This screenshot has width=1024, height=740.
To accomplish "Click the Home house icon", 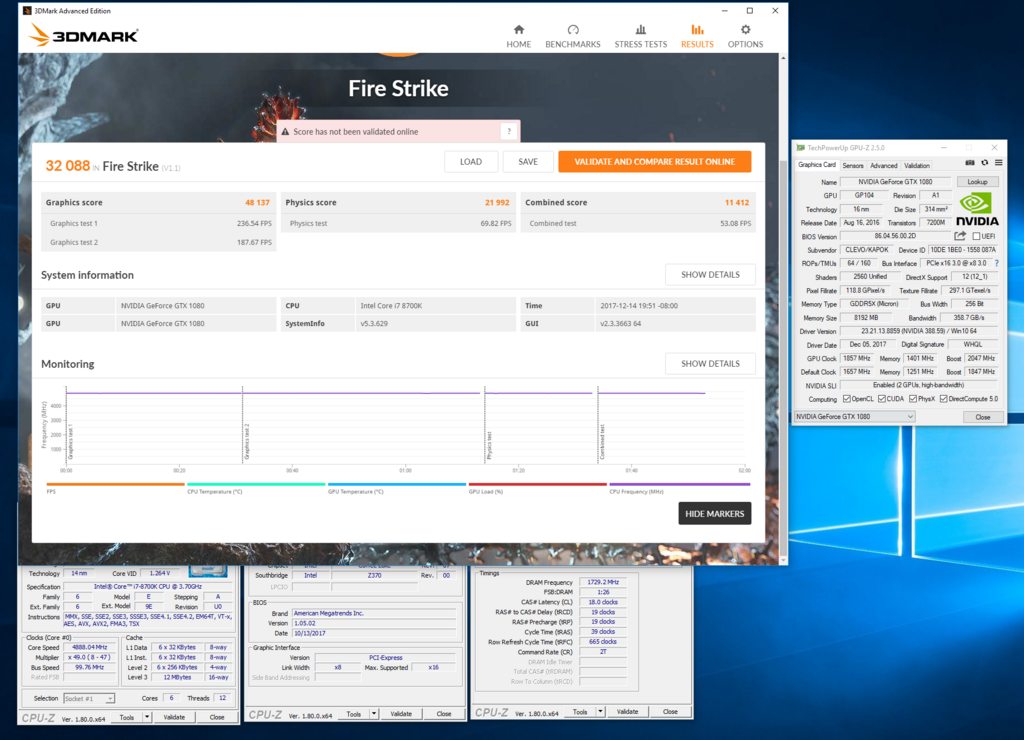I will tap(519, 29).
